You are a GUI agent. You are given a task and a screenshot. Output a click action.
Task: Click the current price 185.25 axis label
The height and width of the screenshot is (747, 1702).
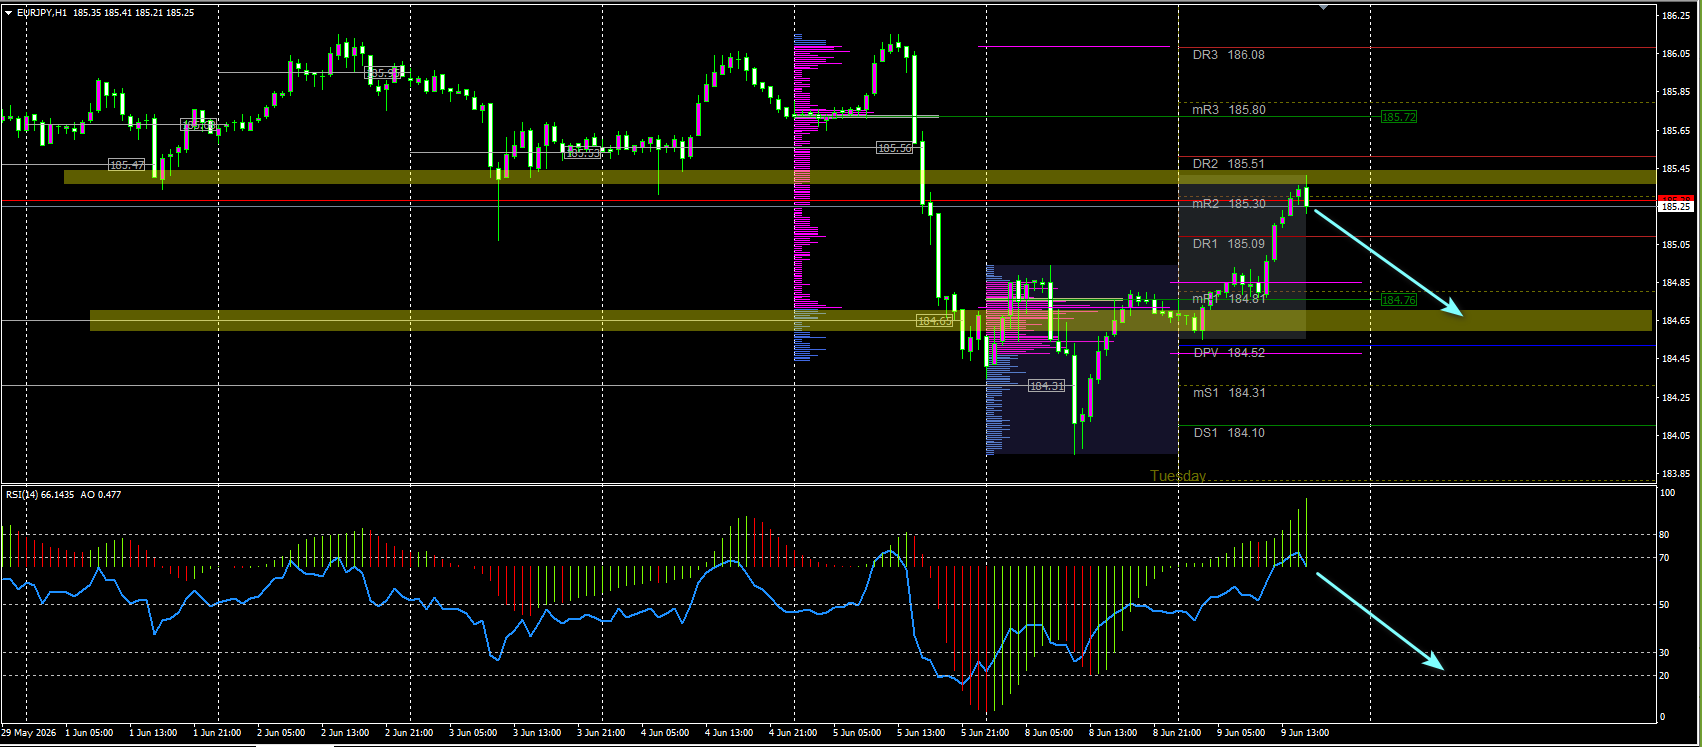1676,207
